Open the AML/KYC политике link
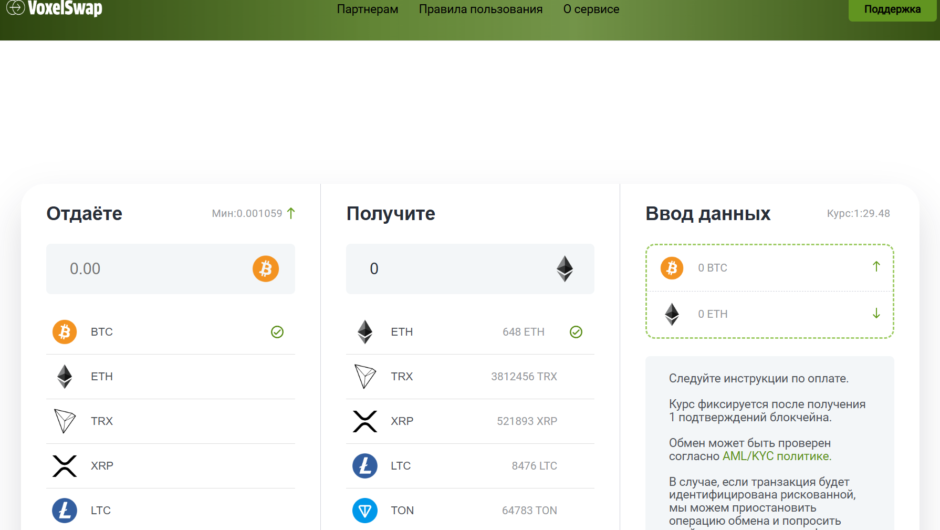Screen dimensions: 940x530 [x=776, y=456]
